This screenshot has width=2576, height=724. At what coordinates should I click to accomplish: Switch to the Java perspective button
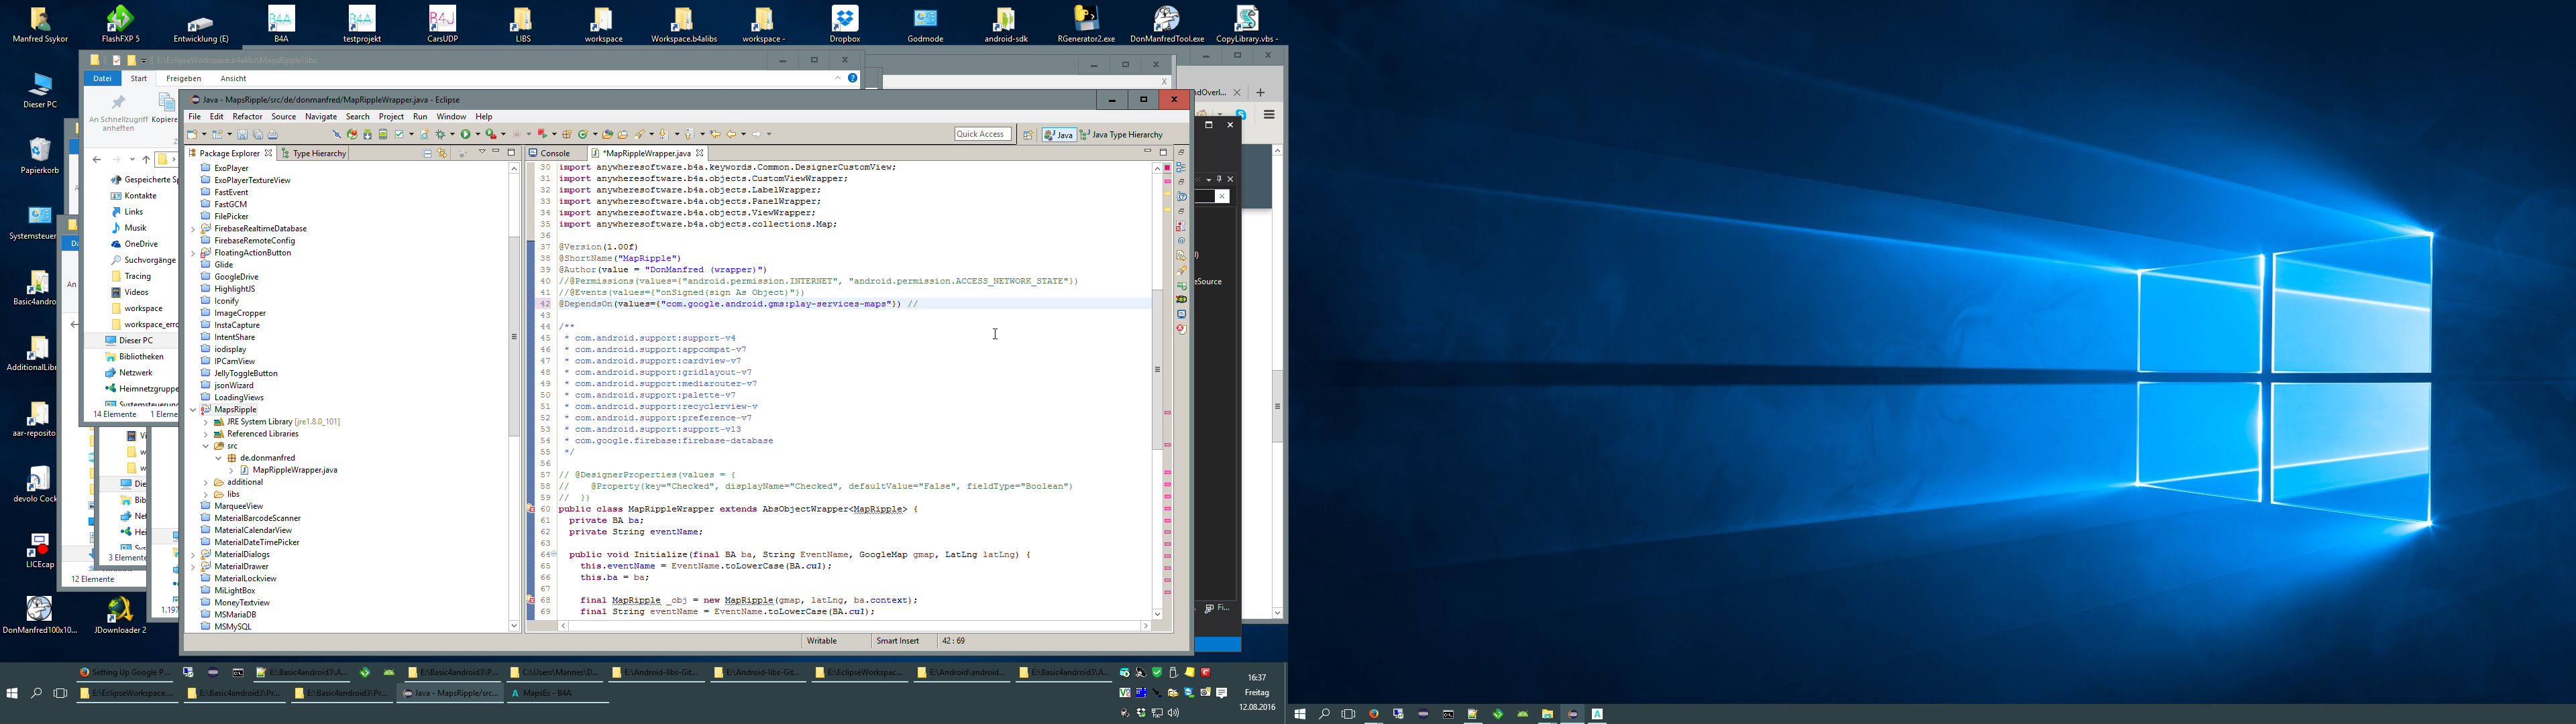(x=1059, y=134)
